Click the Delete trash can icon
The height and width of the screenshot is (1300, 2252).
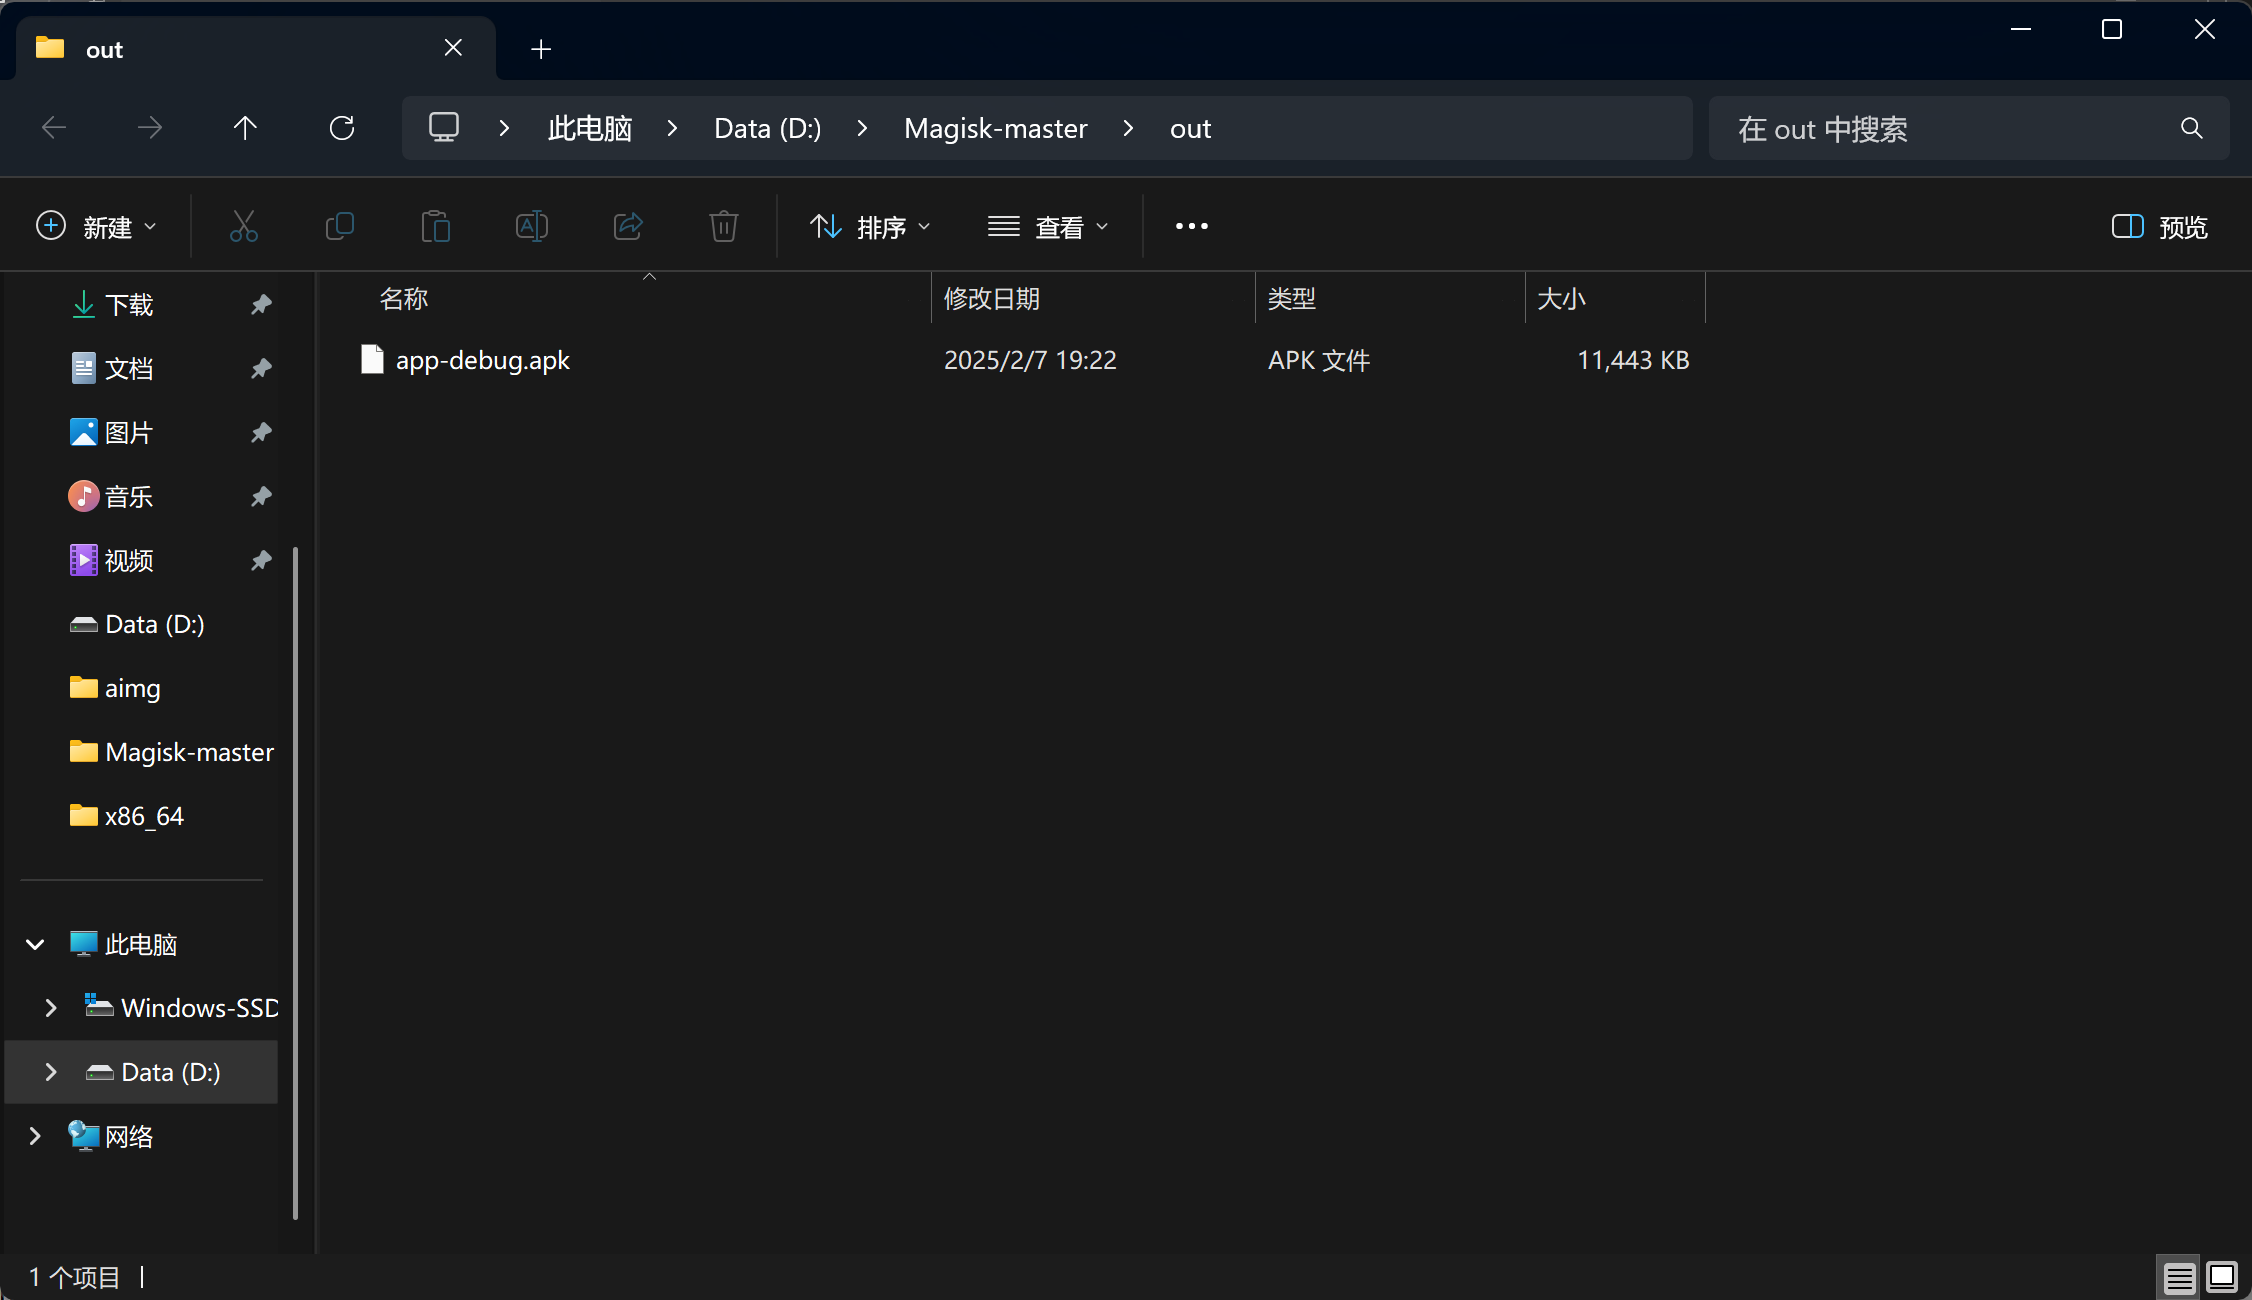723,227
